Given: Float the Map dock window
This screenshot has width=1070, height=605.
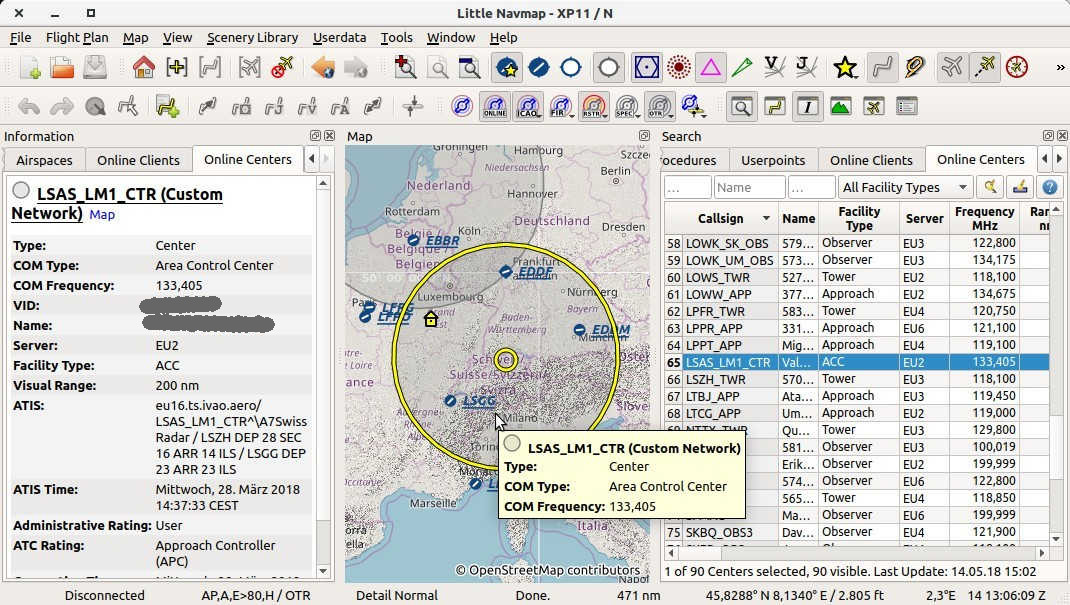Looking at the screenshot, I should point(644,136).
